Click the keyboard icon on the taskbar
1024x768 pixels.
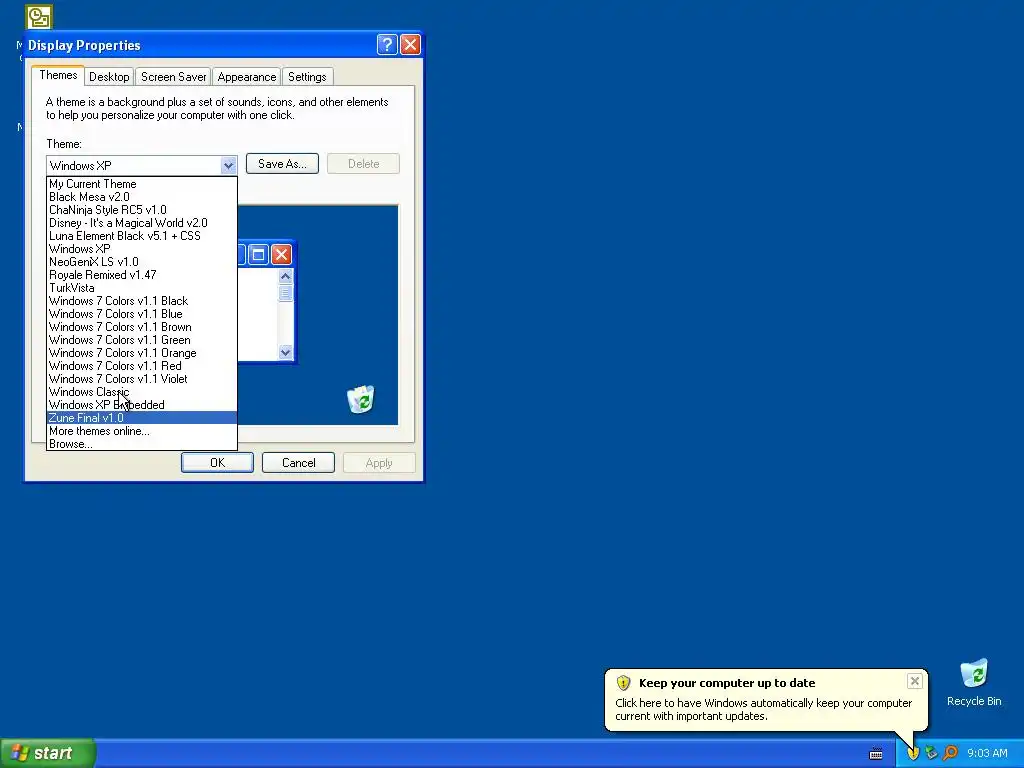[x=876, y=754]
